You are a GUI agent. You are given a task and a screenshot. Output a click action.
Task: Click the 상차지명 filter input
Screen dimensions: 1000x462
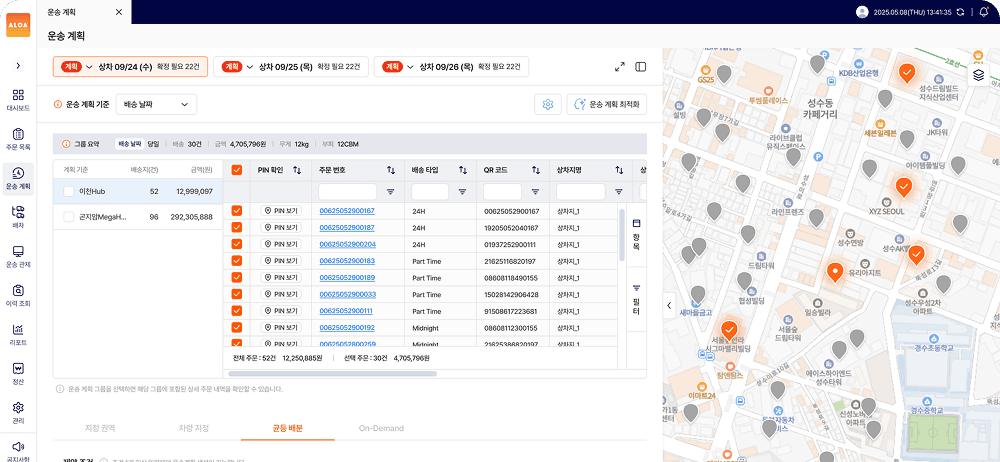pos(580,191)
